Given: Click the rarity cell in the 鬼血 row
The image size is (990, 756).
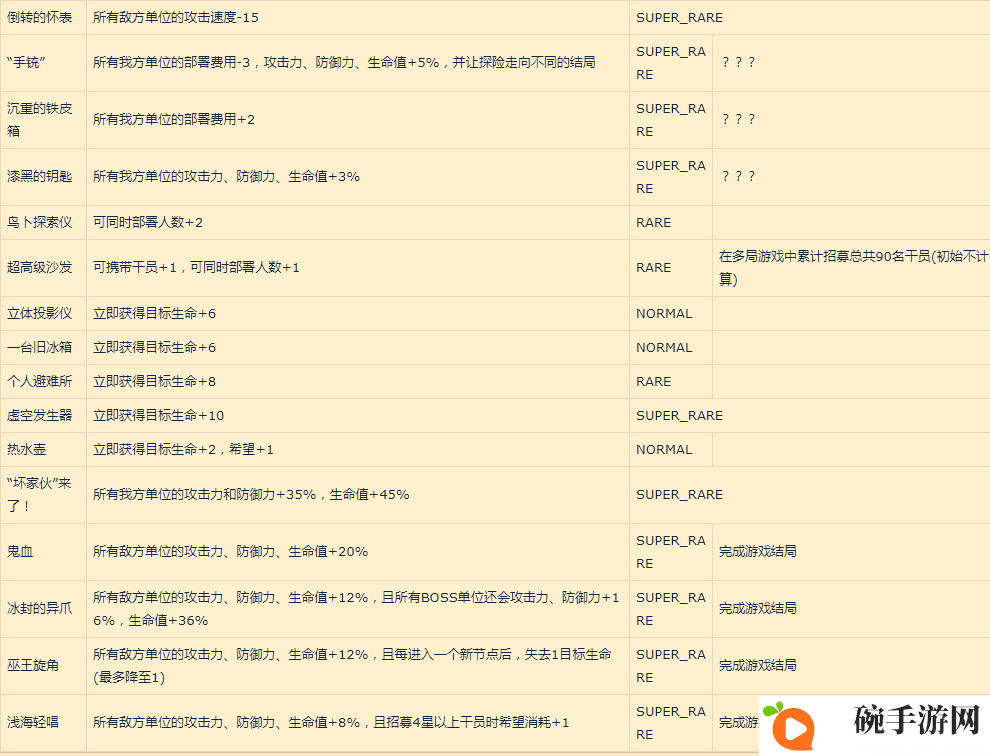Looking at the screenshot, I should pyautogui.click(x=671, y=552).
